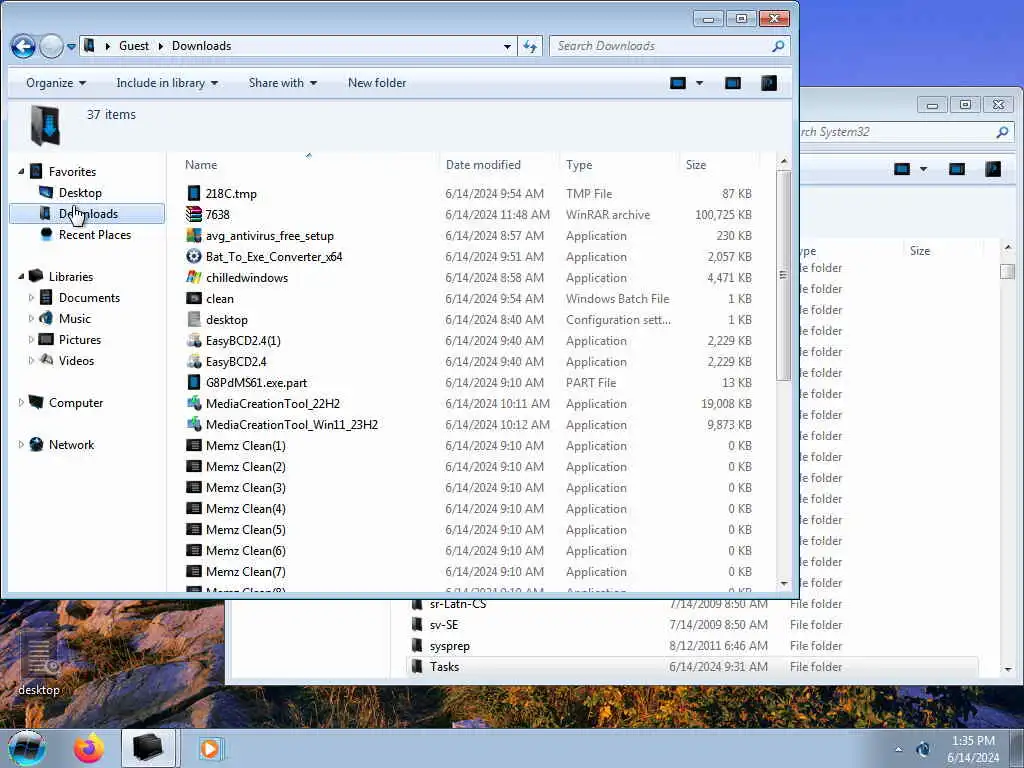1024x768 pixels.
Task: Click the refresh button beside address bar
Action: tap(530, 46)
